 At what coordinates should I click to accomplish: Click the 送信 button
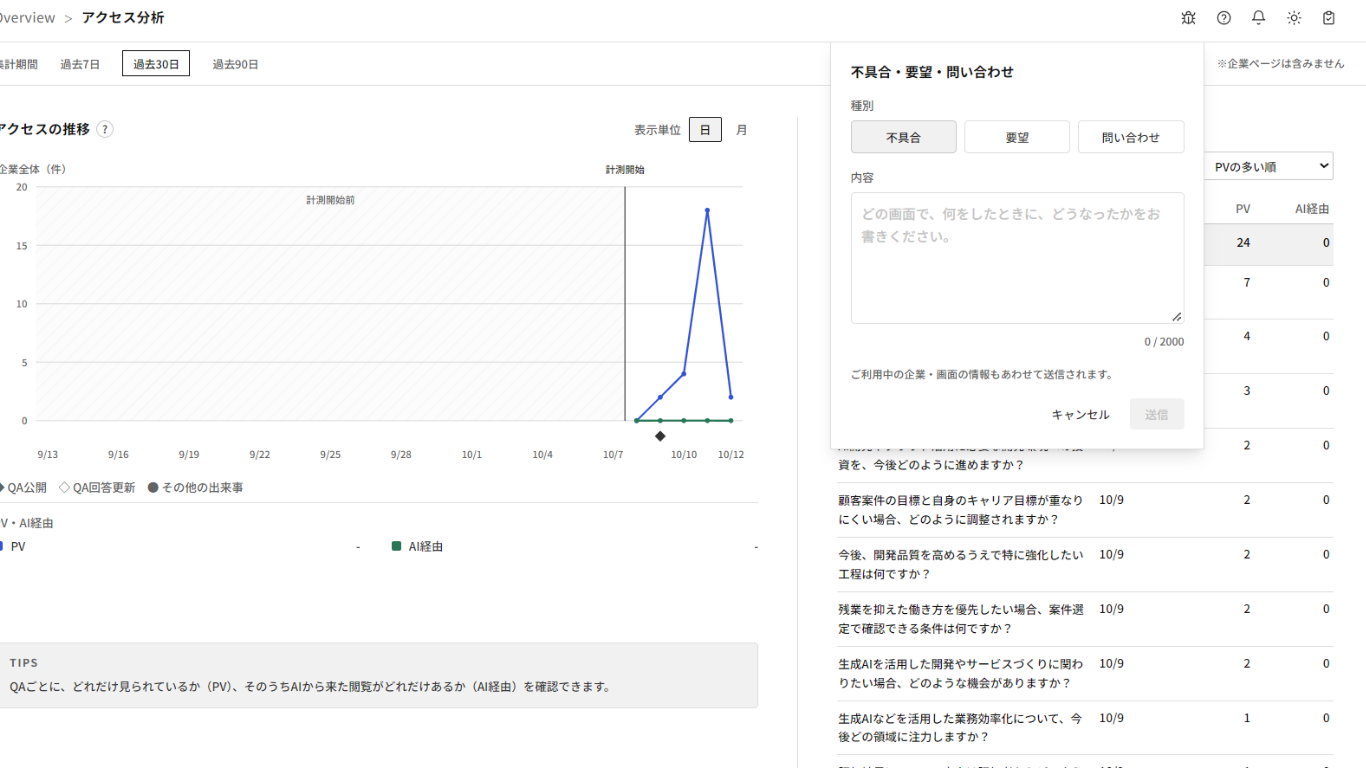point(1157,414)
